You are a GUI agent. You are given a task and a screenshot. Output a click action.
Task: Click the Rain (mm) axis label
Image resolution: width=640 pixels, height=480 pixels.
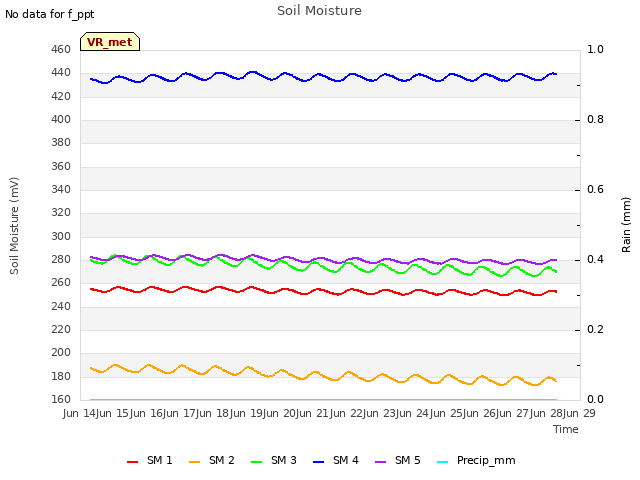click(626, 225)
